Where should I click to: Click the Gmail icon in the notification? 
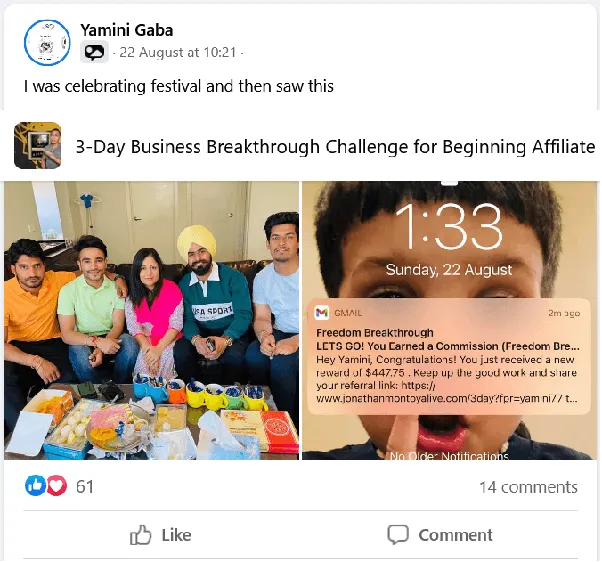pyautogui.click(x=321, y=313)
